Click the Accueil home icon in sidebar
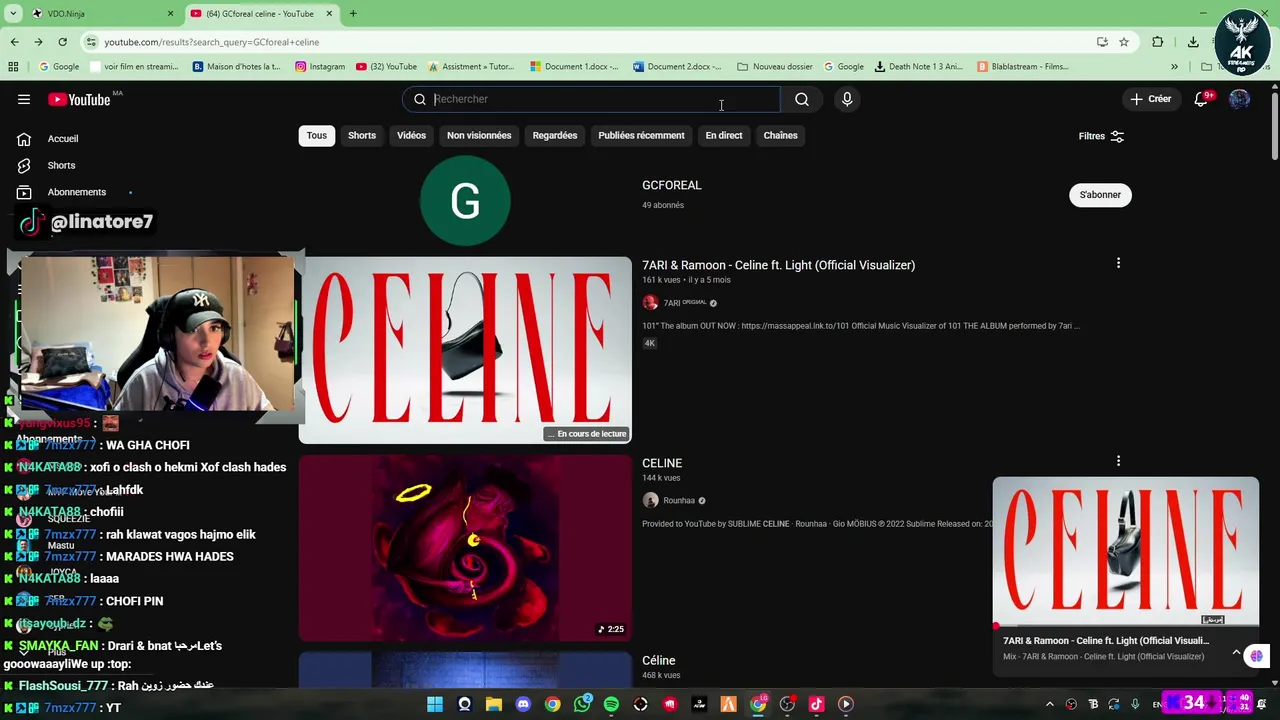The image size is (1280, 720). tap(24, 139)
